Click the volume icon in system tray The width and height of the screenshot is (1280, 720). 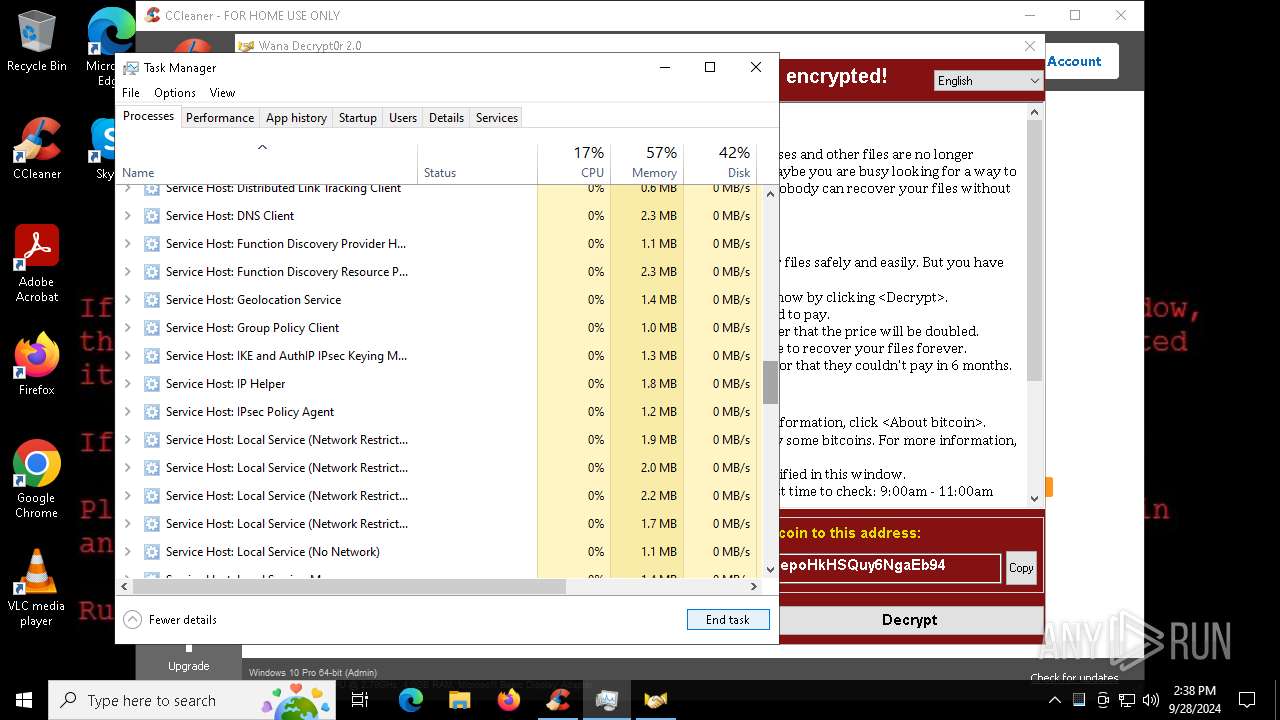pos(1149,700)
